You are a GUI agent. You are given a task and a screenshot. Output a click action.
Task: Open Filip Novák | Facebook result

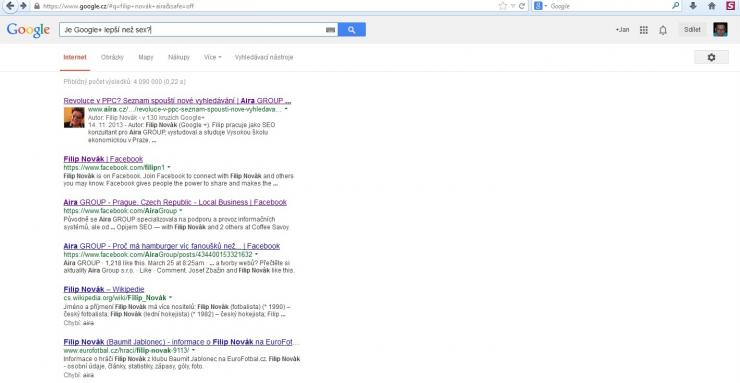point(103,159)
